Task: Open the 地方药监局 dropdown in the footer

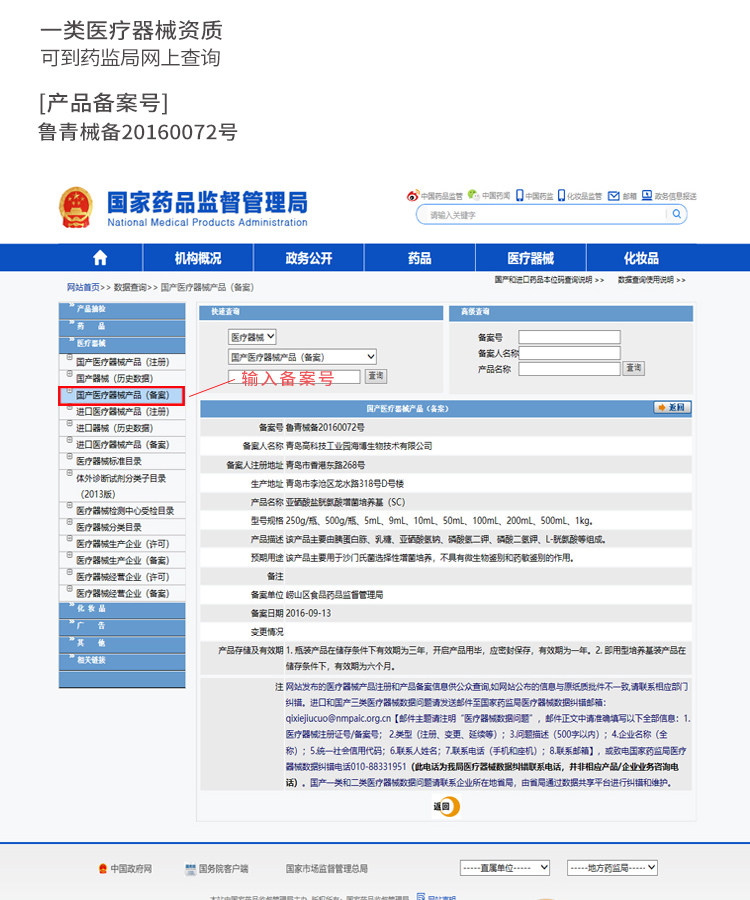Action: click(x=612, y=868)
